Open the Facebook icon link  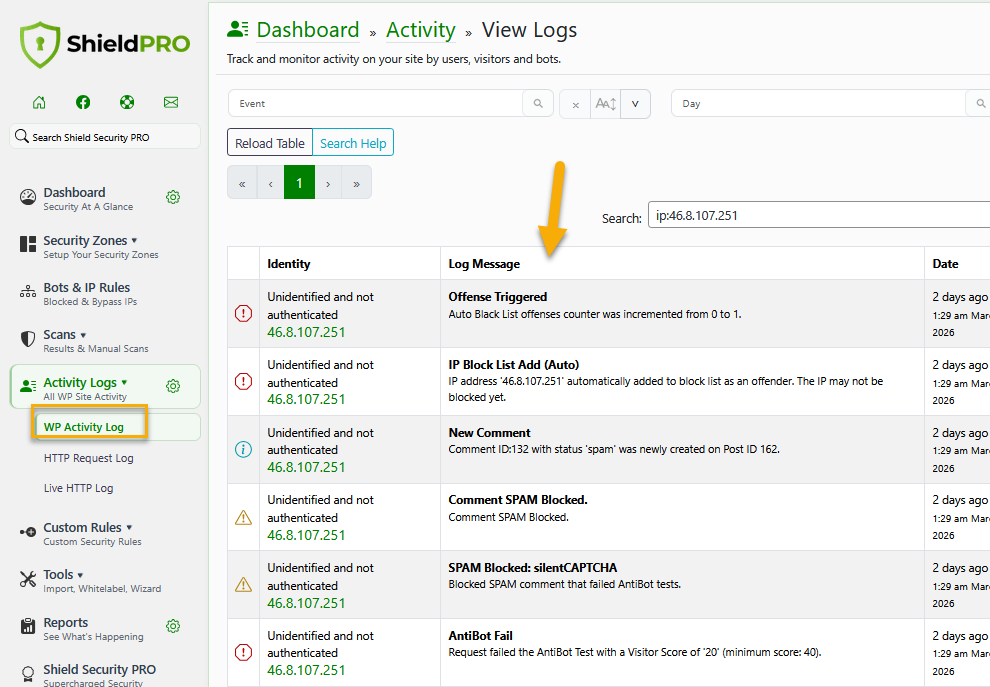pos(83,102)
